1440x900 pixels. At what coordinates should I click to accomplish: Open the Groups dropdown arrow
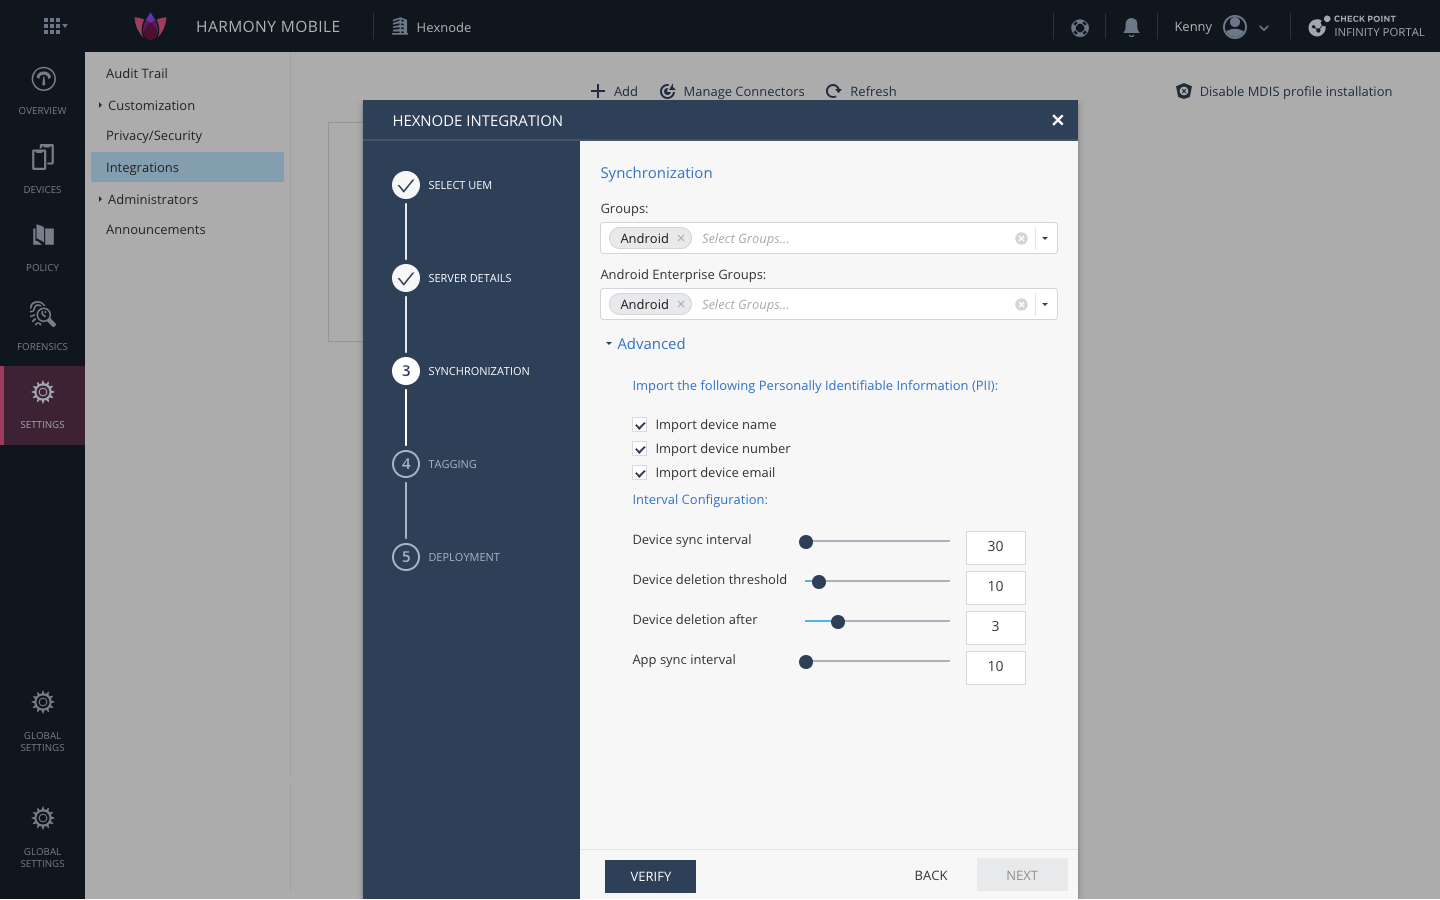[x=1045, y=238]
